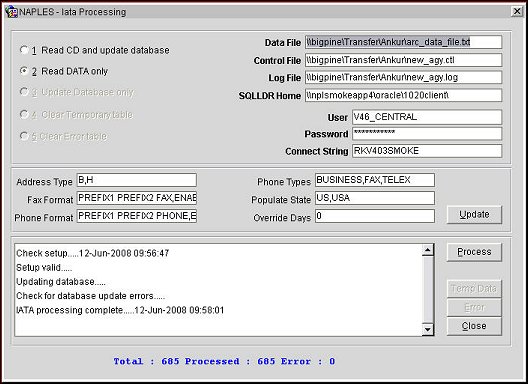This screenshot has width=528, height=384.
Task: Click the log scrollbar track
Action: 428,290
